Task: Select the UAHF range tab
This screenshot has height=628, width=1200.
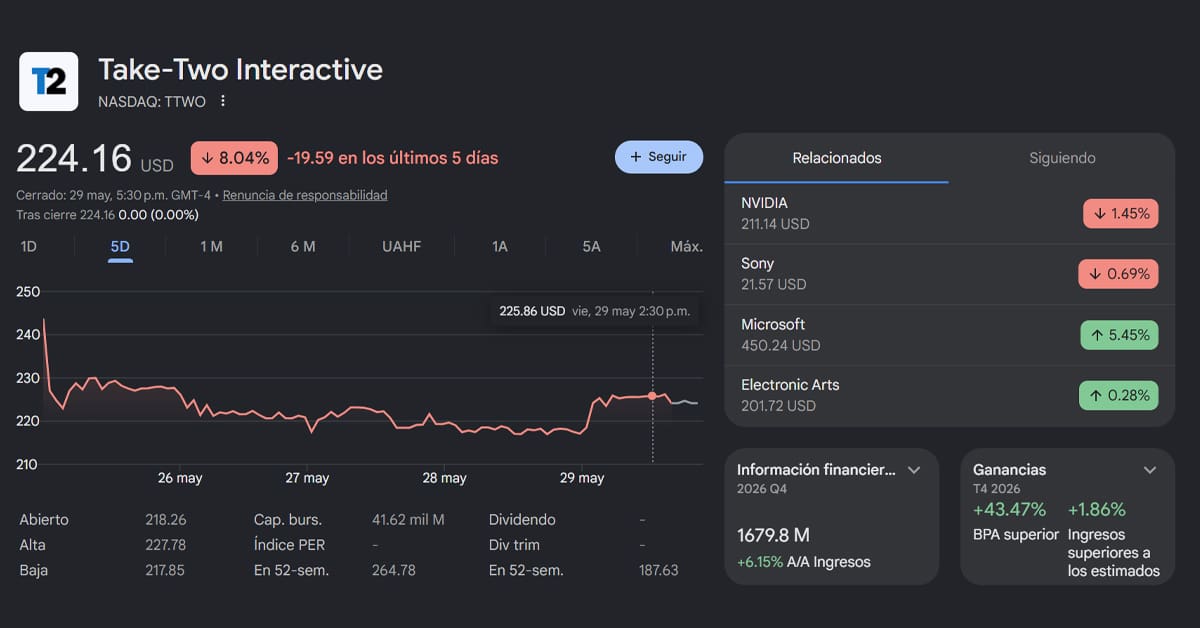Action: [x=401, y=246]
